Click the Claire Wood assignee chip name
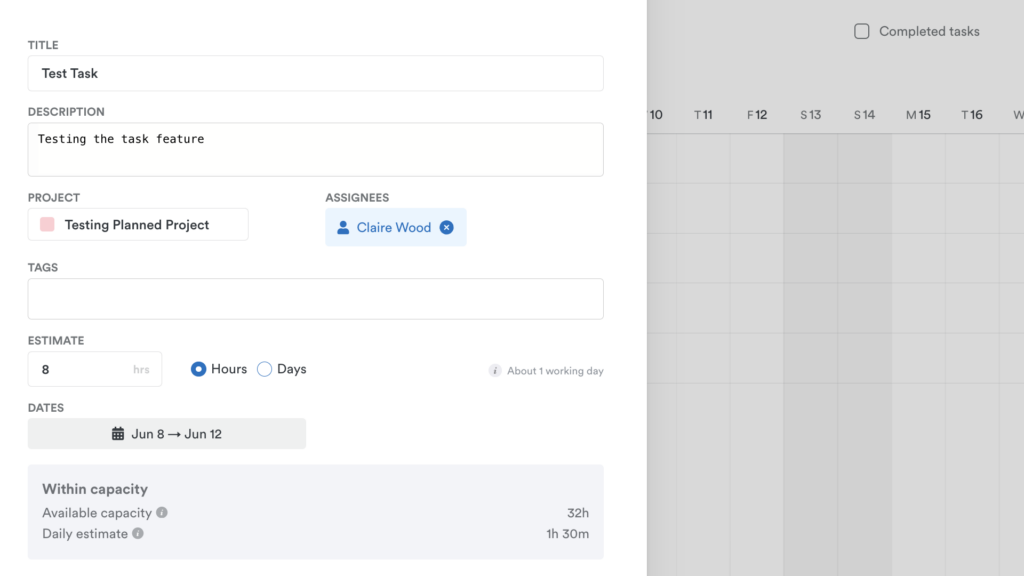 pyautogui.click(x=394, y=227)
